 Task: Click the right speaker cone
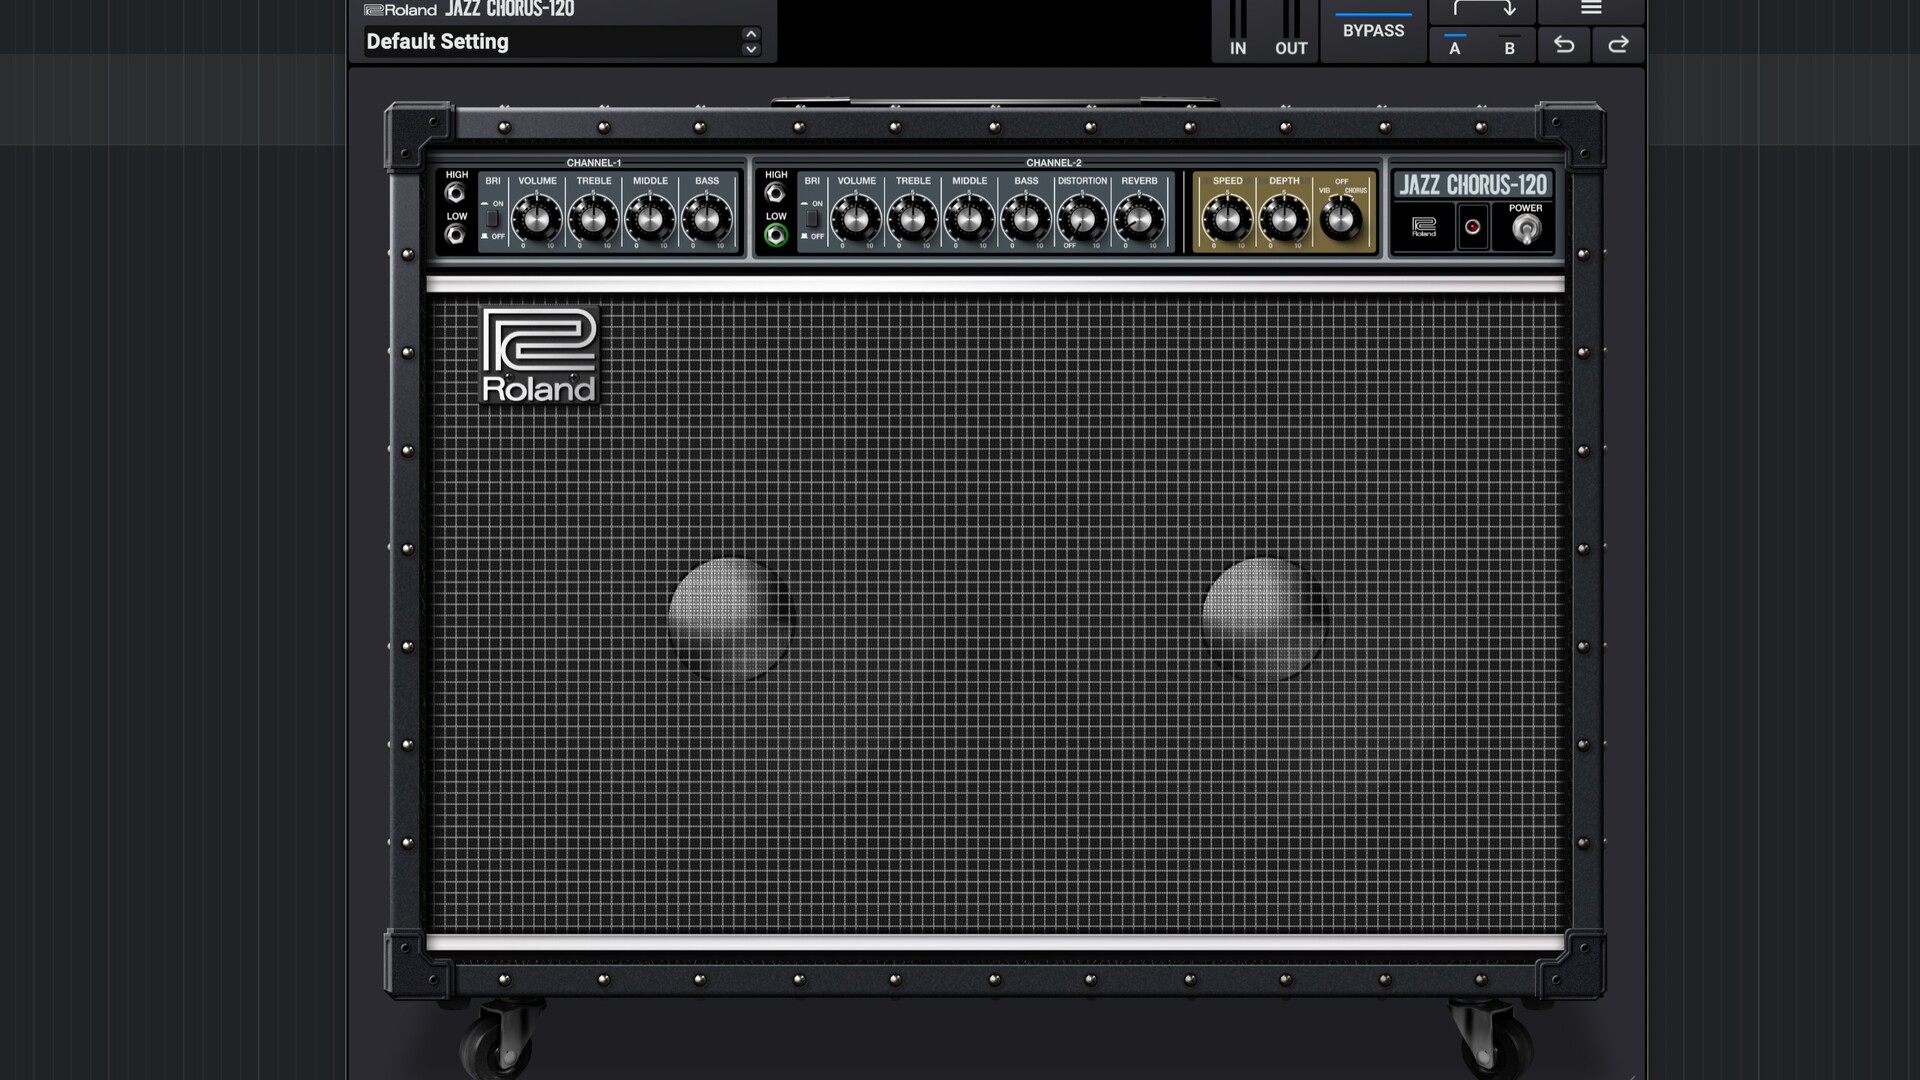[x=1264, y=619]
